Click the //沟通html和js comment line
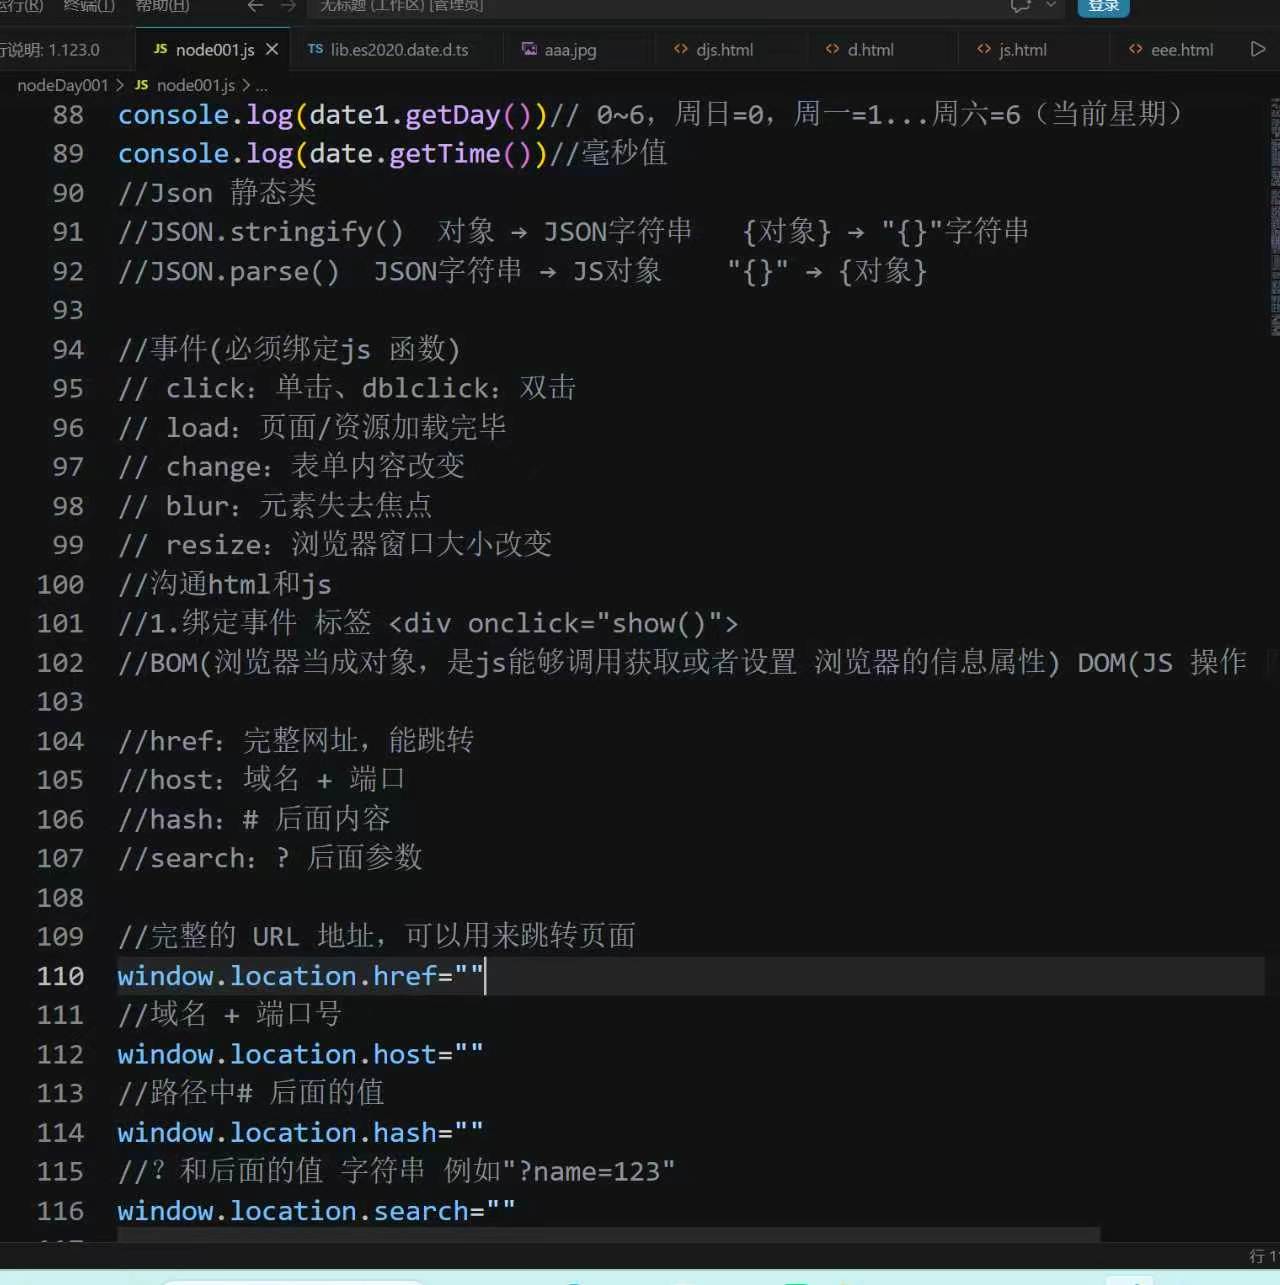Image resolution: width=1280 pixels, height=1285 pixels. 225,584
